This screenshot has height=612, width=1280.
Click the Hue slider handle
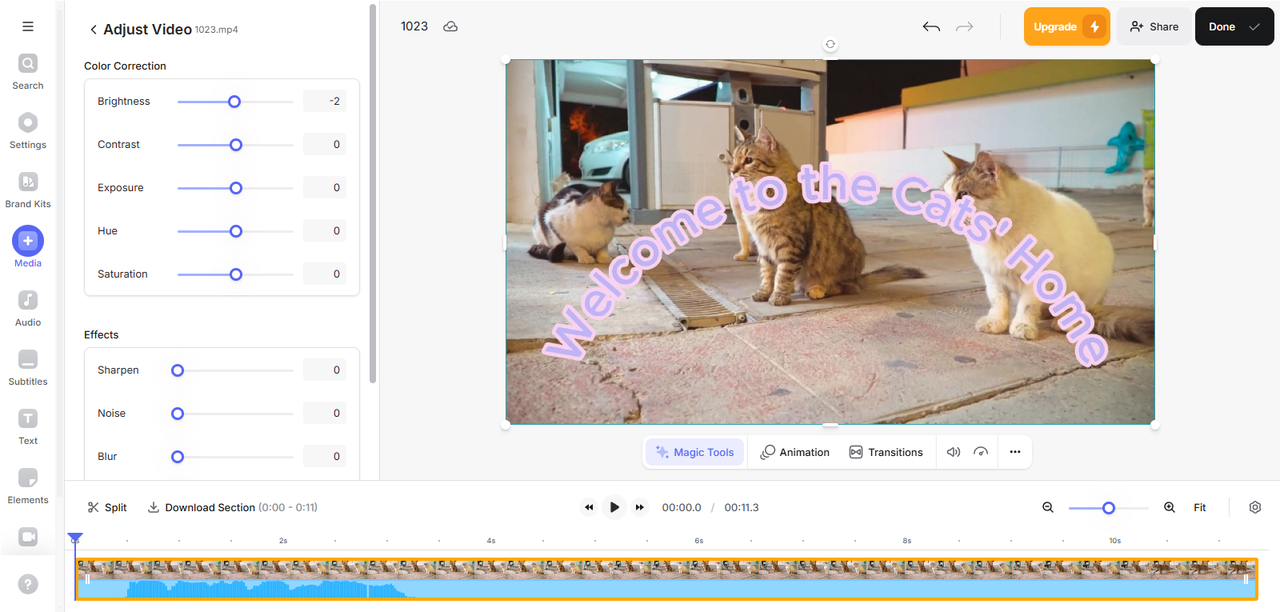click(236, 230)
